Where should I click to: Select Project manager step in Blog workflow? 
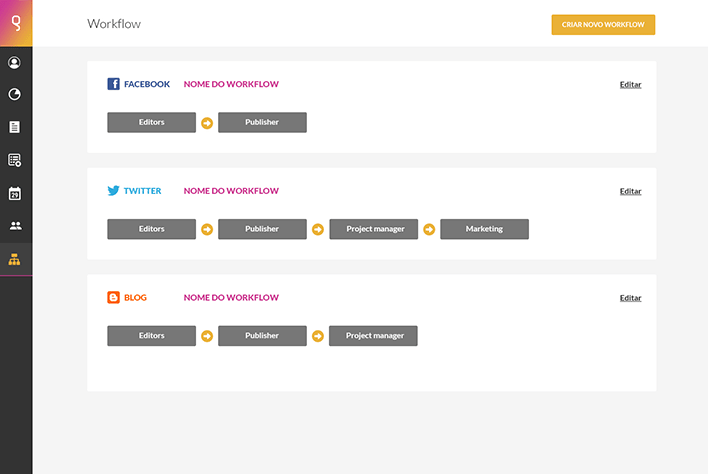click(x=373, y=336)
